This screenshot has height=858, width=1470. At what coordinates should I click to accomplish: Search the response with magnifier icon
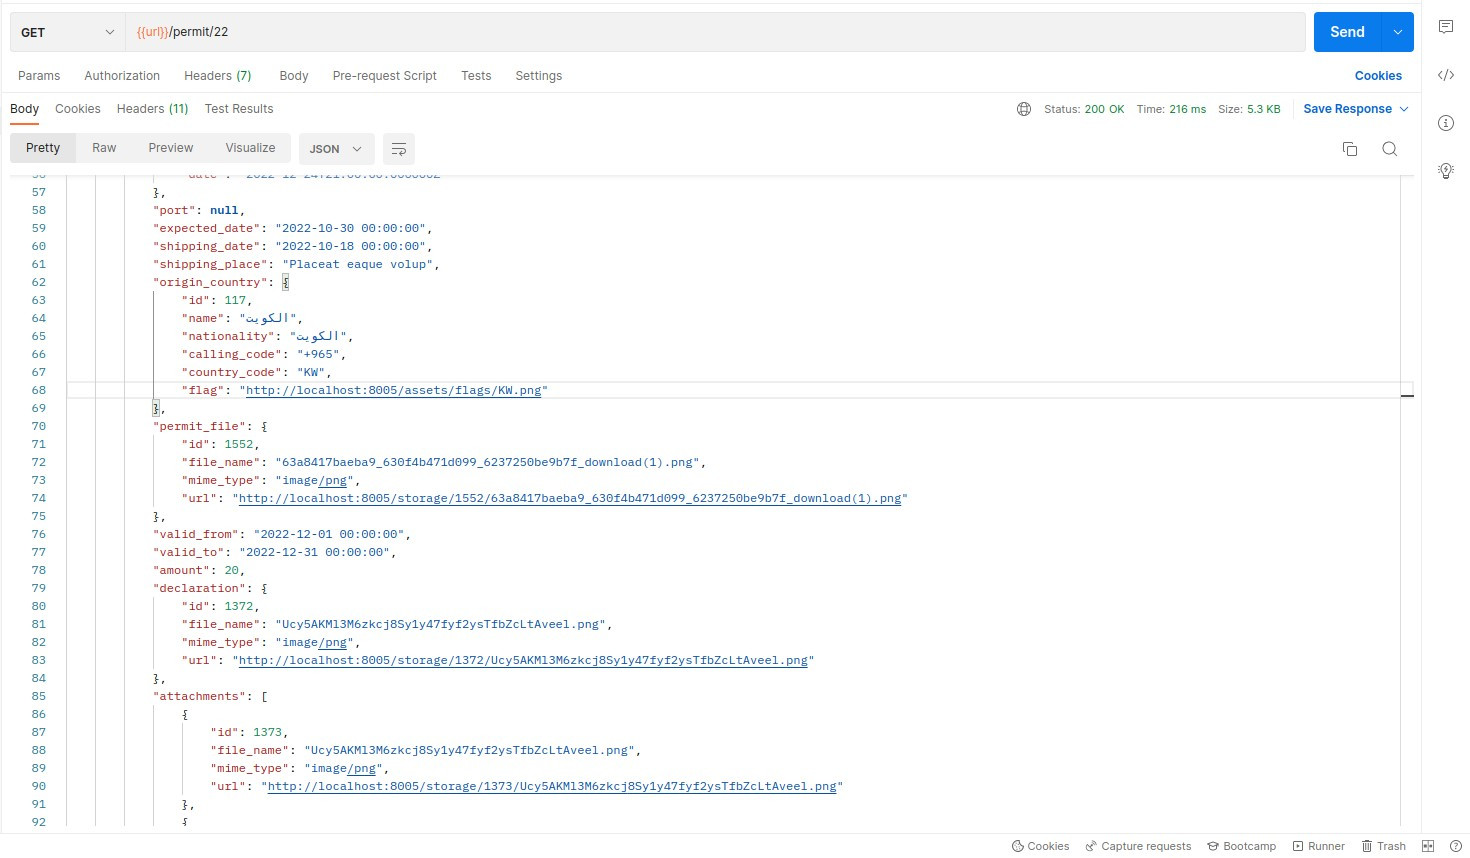1389,149
